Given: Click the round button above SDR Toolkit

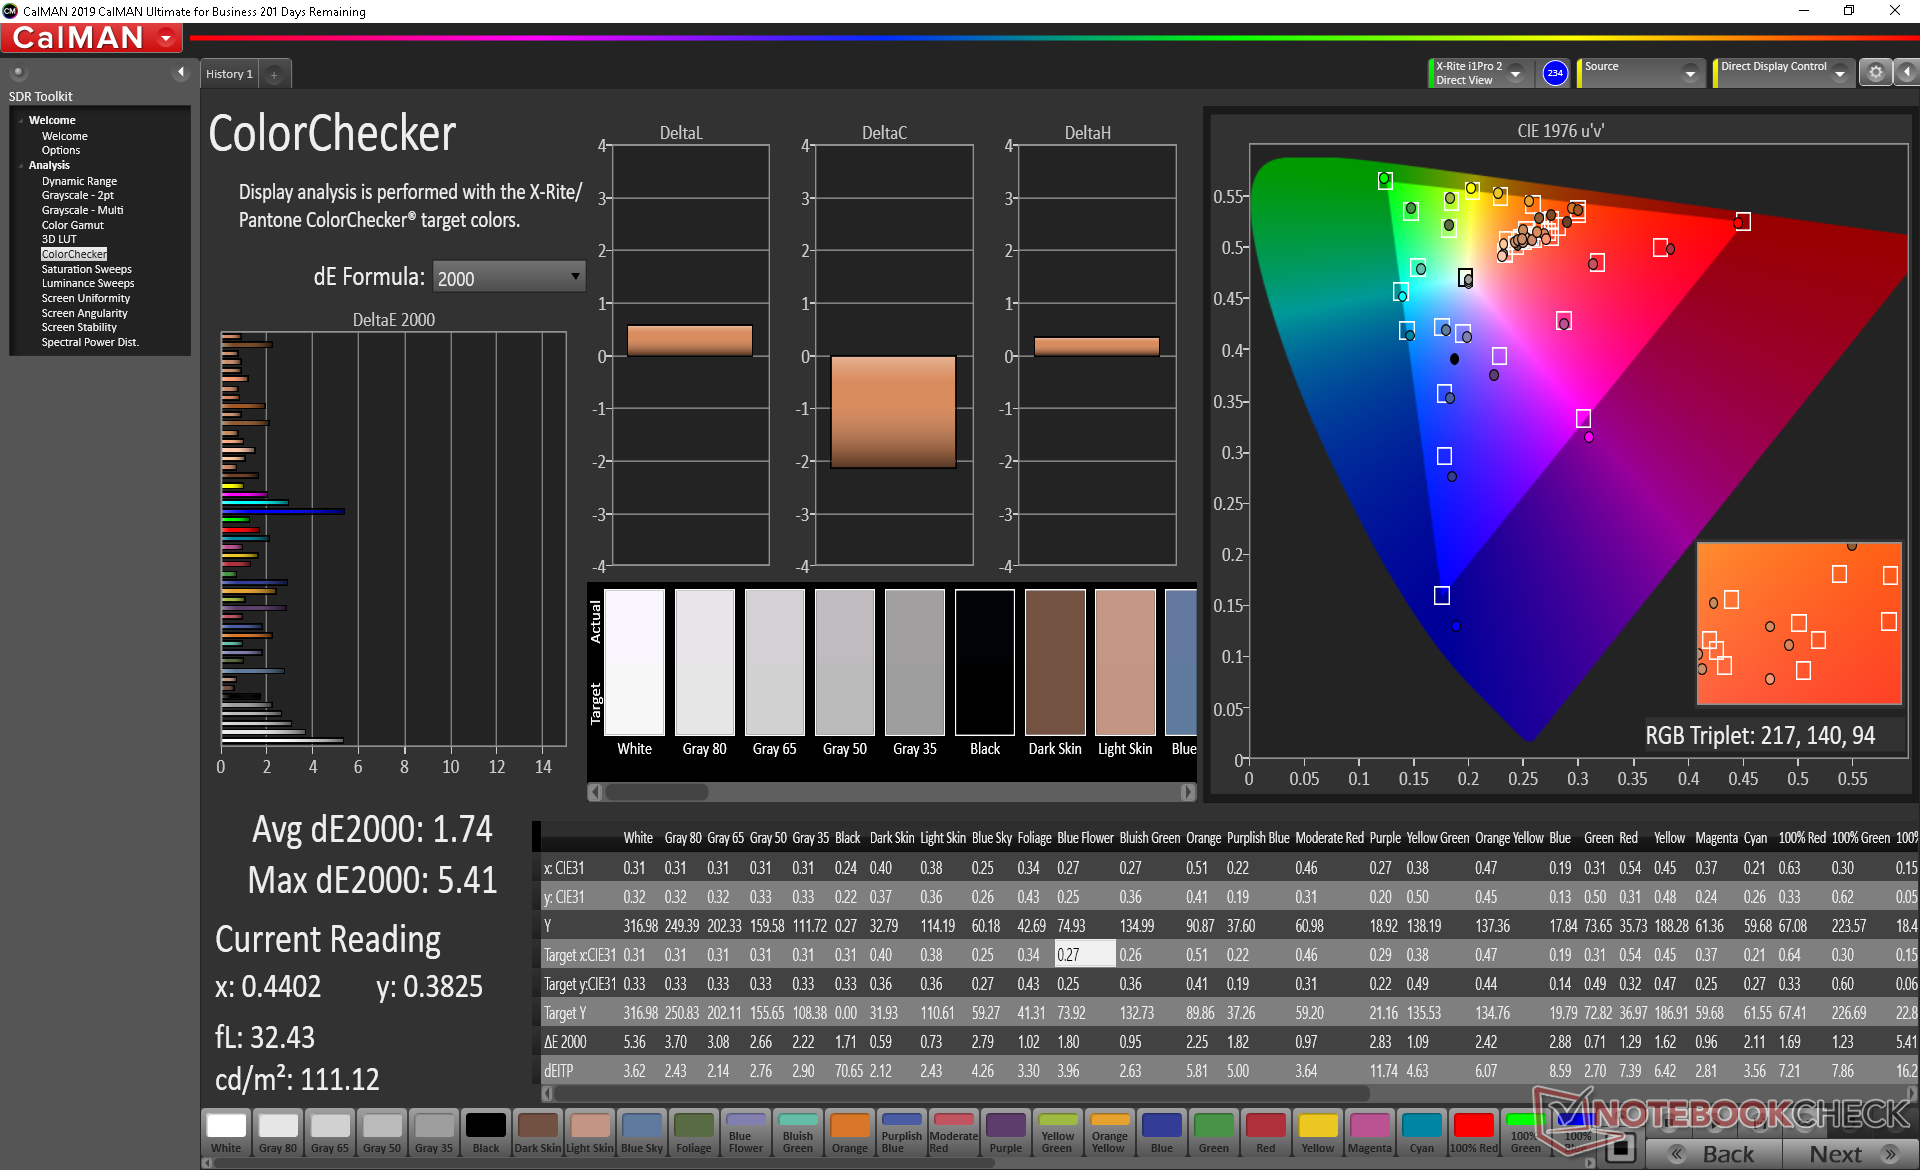Looking at the screenshot, I should click(x=18, y=72).
